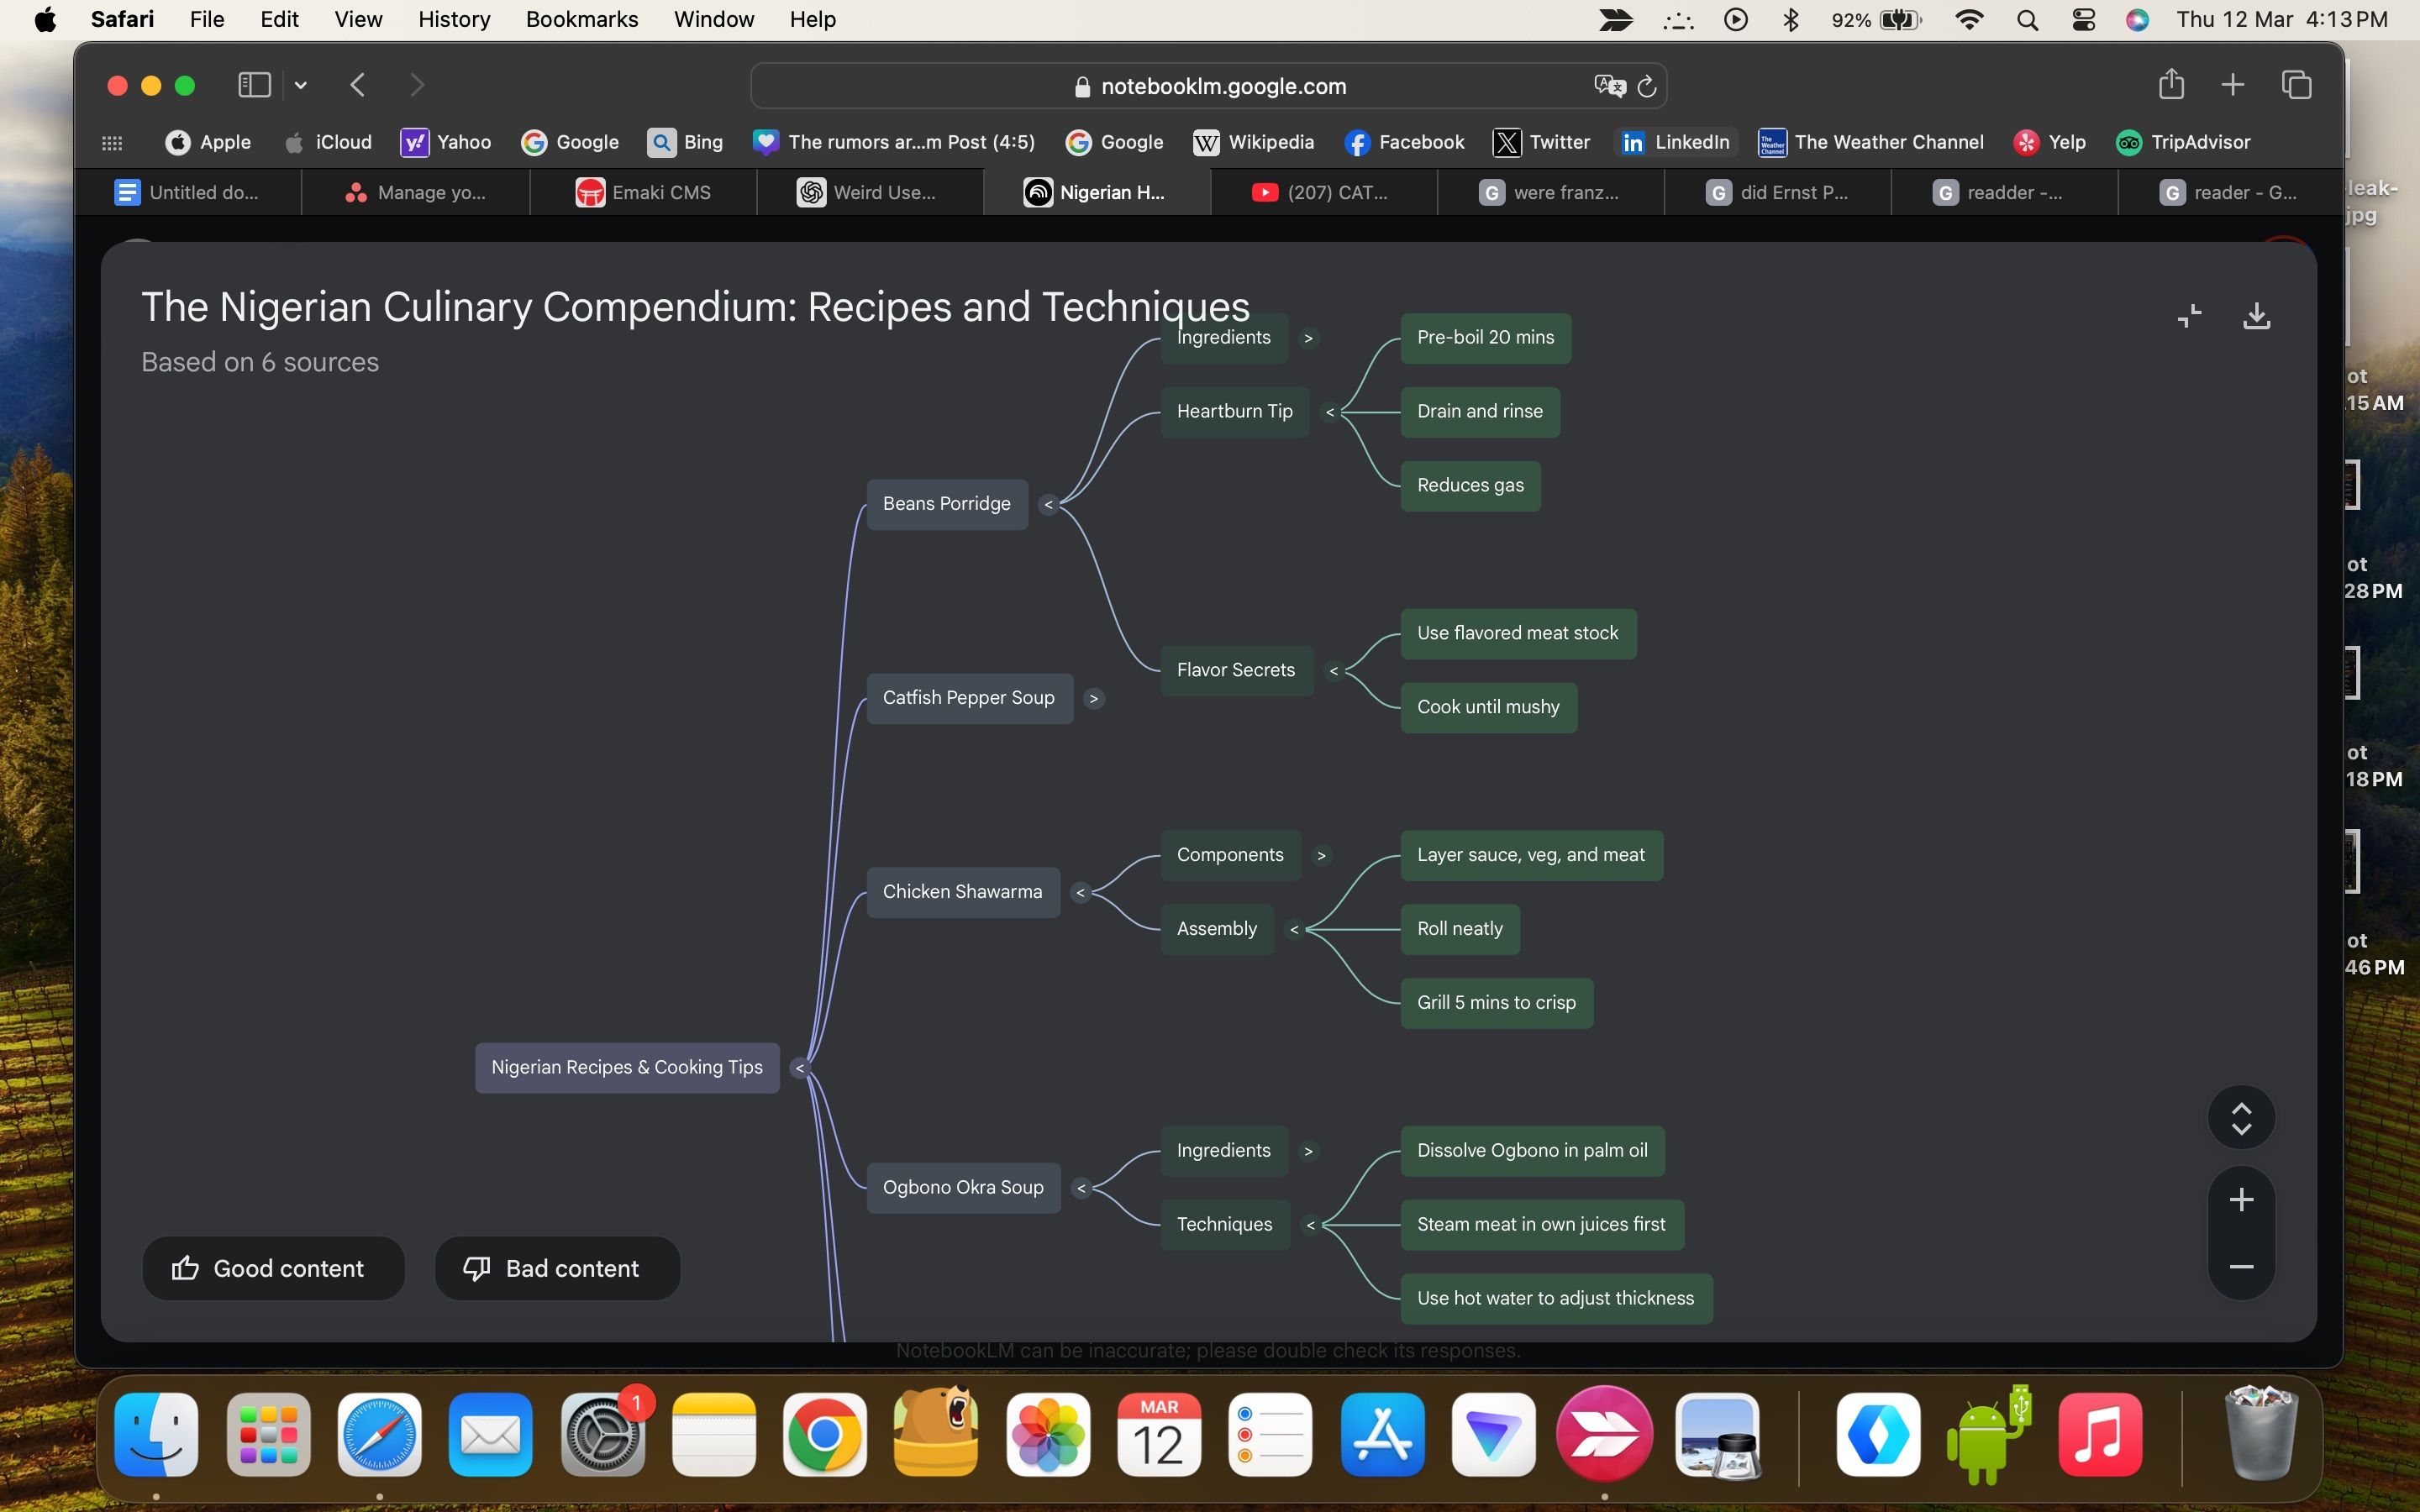Zoom out with the minus button
2420x1512 pixels.
click(x=2241, y=1266)
